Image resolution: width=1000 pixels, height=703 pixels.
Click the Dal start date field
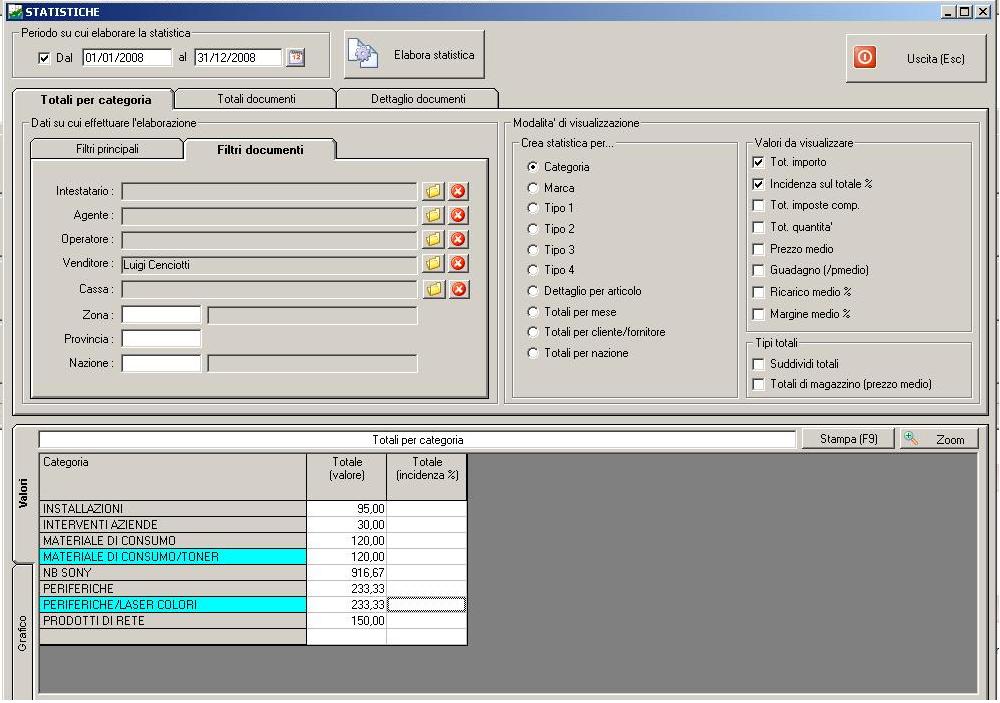tap(127, 57)
